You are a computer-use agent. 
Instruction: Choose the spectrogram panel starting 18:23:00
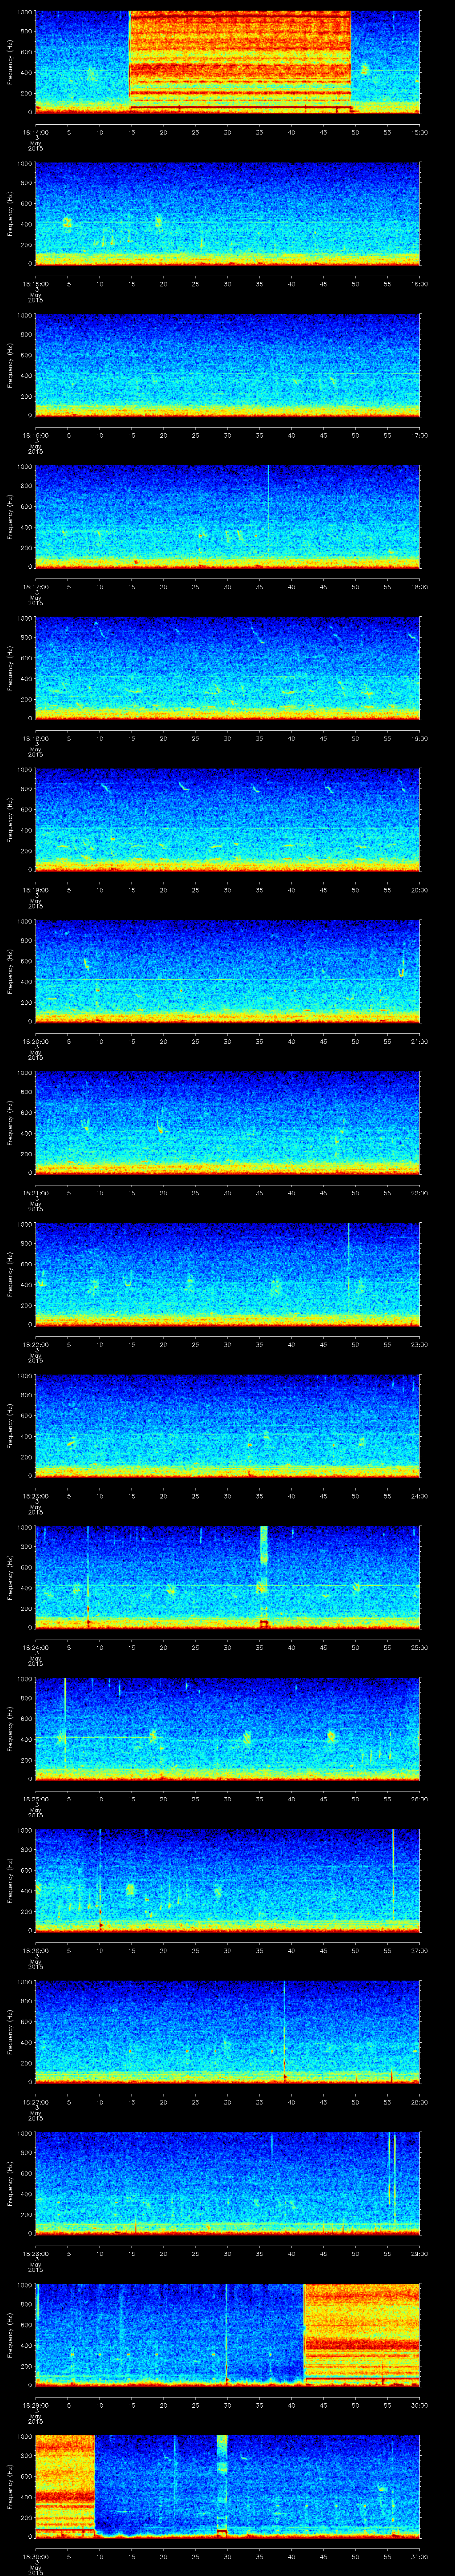click(228, 1425)
